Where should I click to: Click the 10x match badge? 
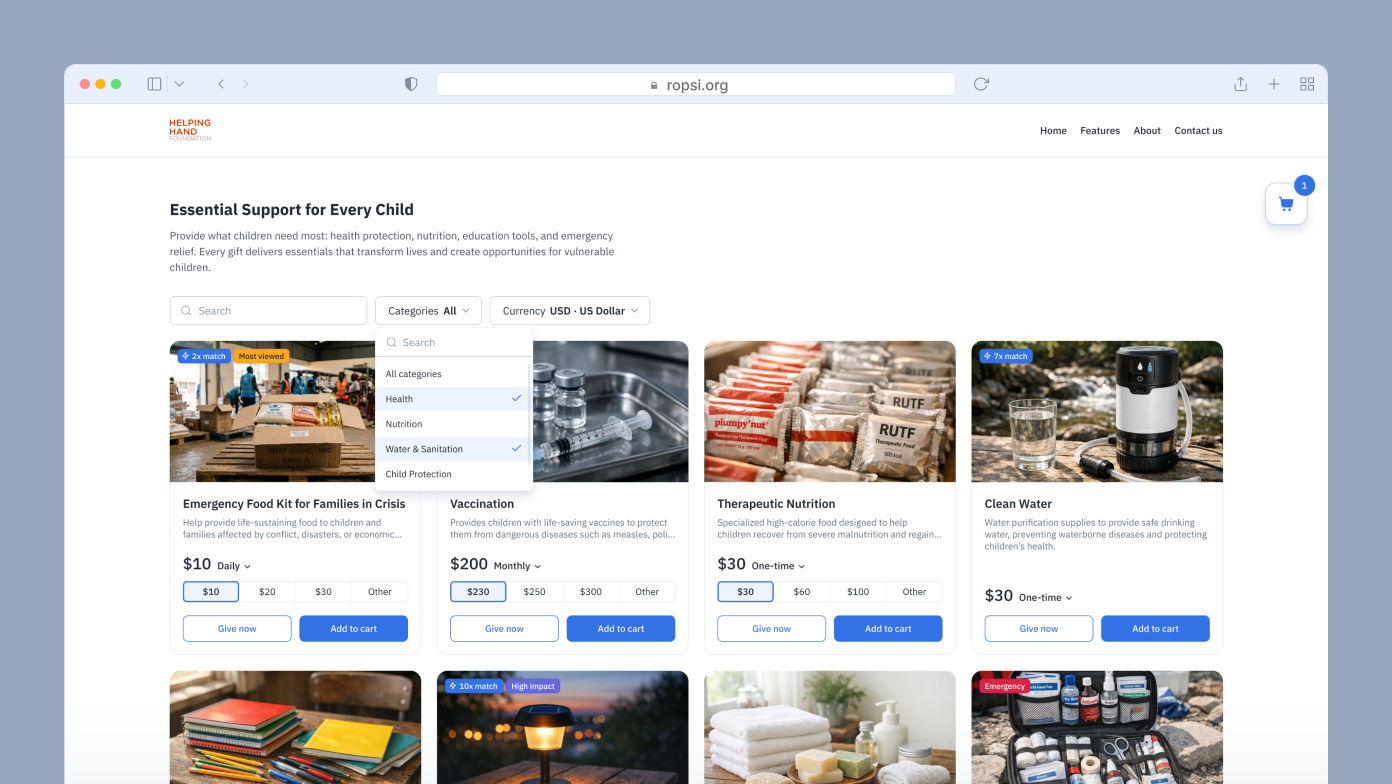[x=474, y=686]
